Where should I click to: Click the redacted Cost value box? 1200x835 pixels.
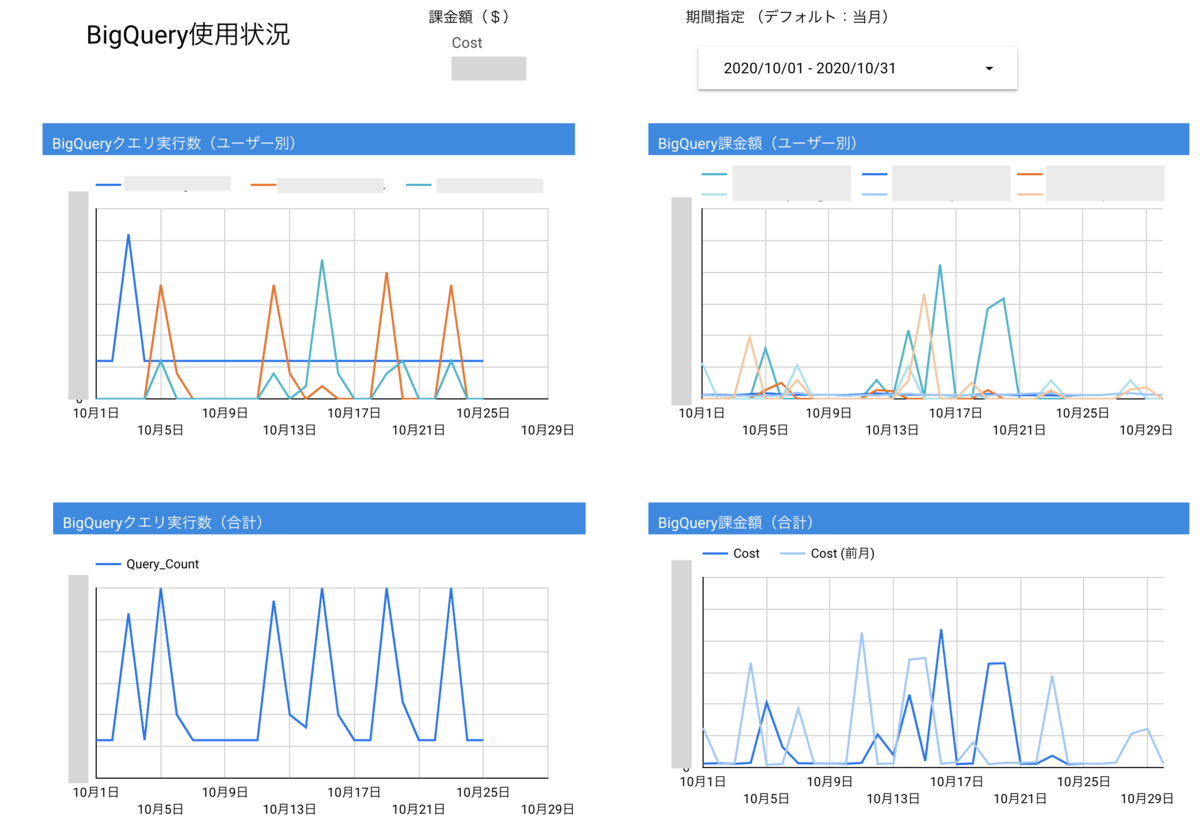489,68
